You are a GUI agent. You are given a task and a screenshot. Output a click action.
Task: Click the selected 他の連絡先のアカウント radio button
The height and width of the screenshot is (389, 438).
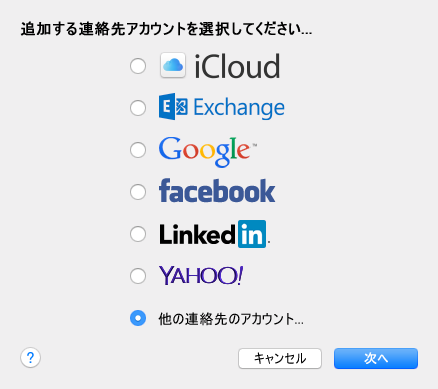[x=138, y=318]
